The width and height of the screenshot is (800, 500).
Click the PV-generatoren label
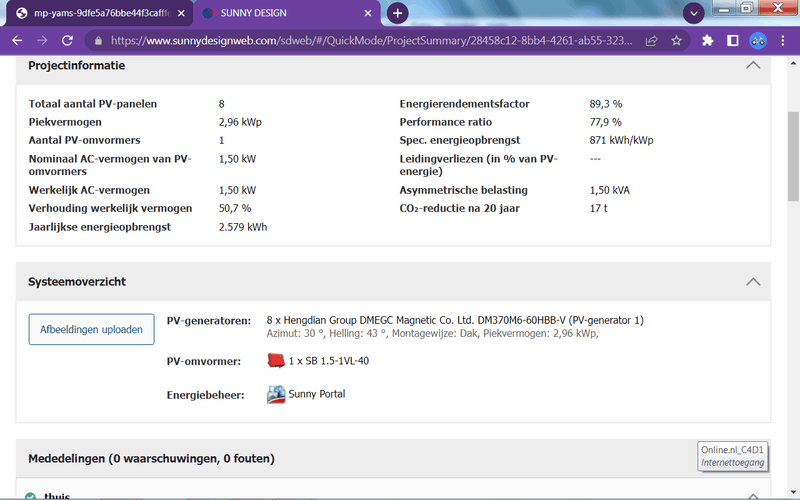point(209,321)
